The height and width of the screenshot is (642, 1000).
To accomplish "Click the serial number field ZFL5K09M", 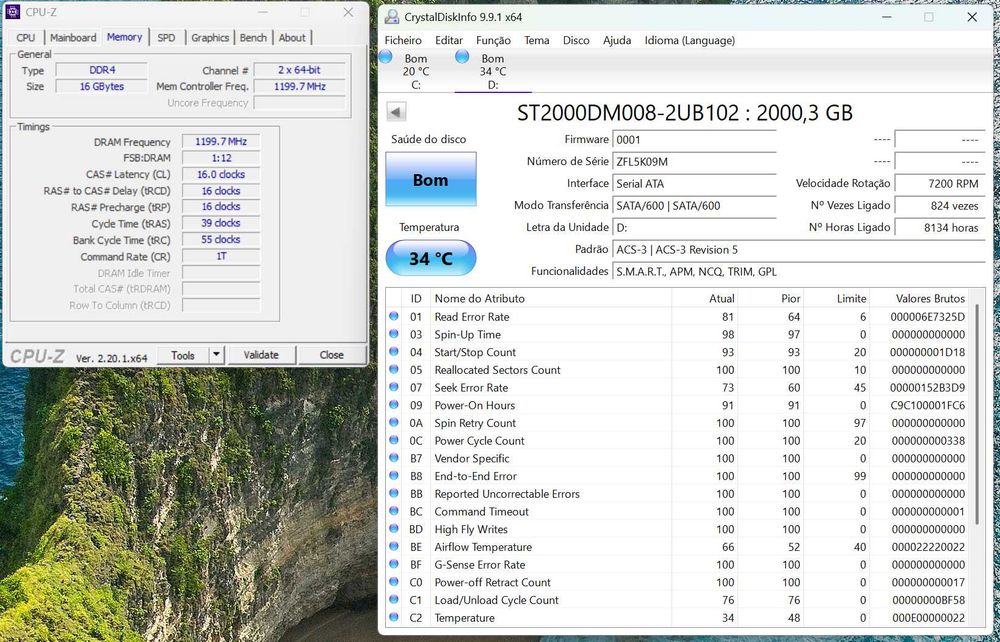I will tap(694, 161).
